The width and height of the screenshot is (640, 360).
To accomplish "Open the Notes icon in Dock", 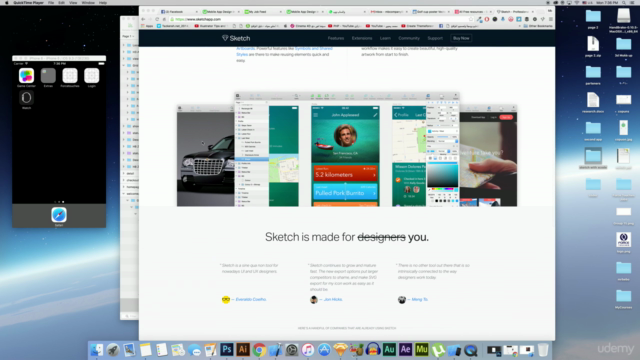I will [146, 350].
